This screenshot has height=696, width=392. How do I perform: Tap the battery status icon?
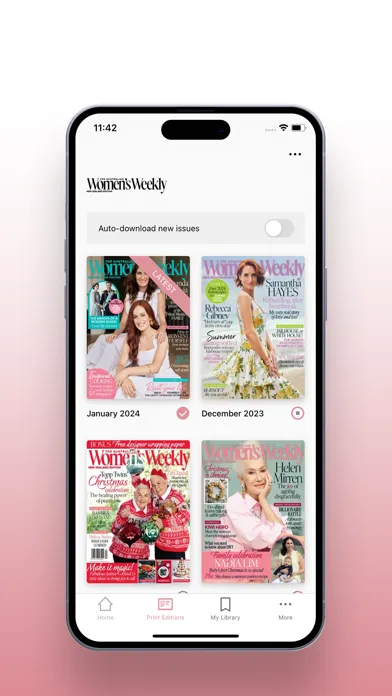pyautogui.click(x=298, y=128)
